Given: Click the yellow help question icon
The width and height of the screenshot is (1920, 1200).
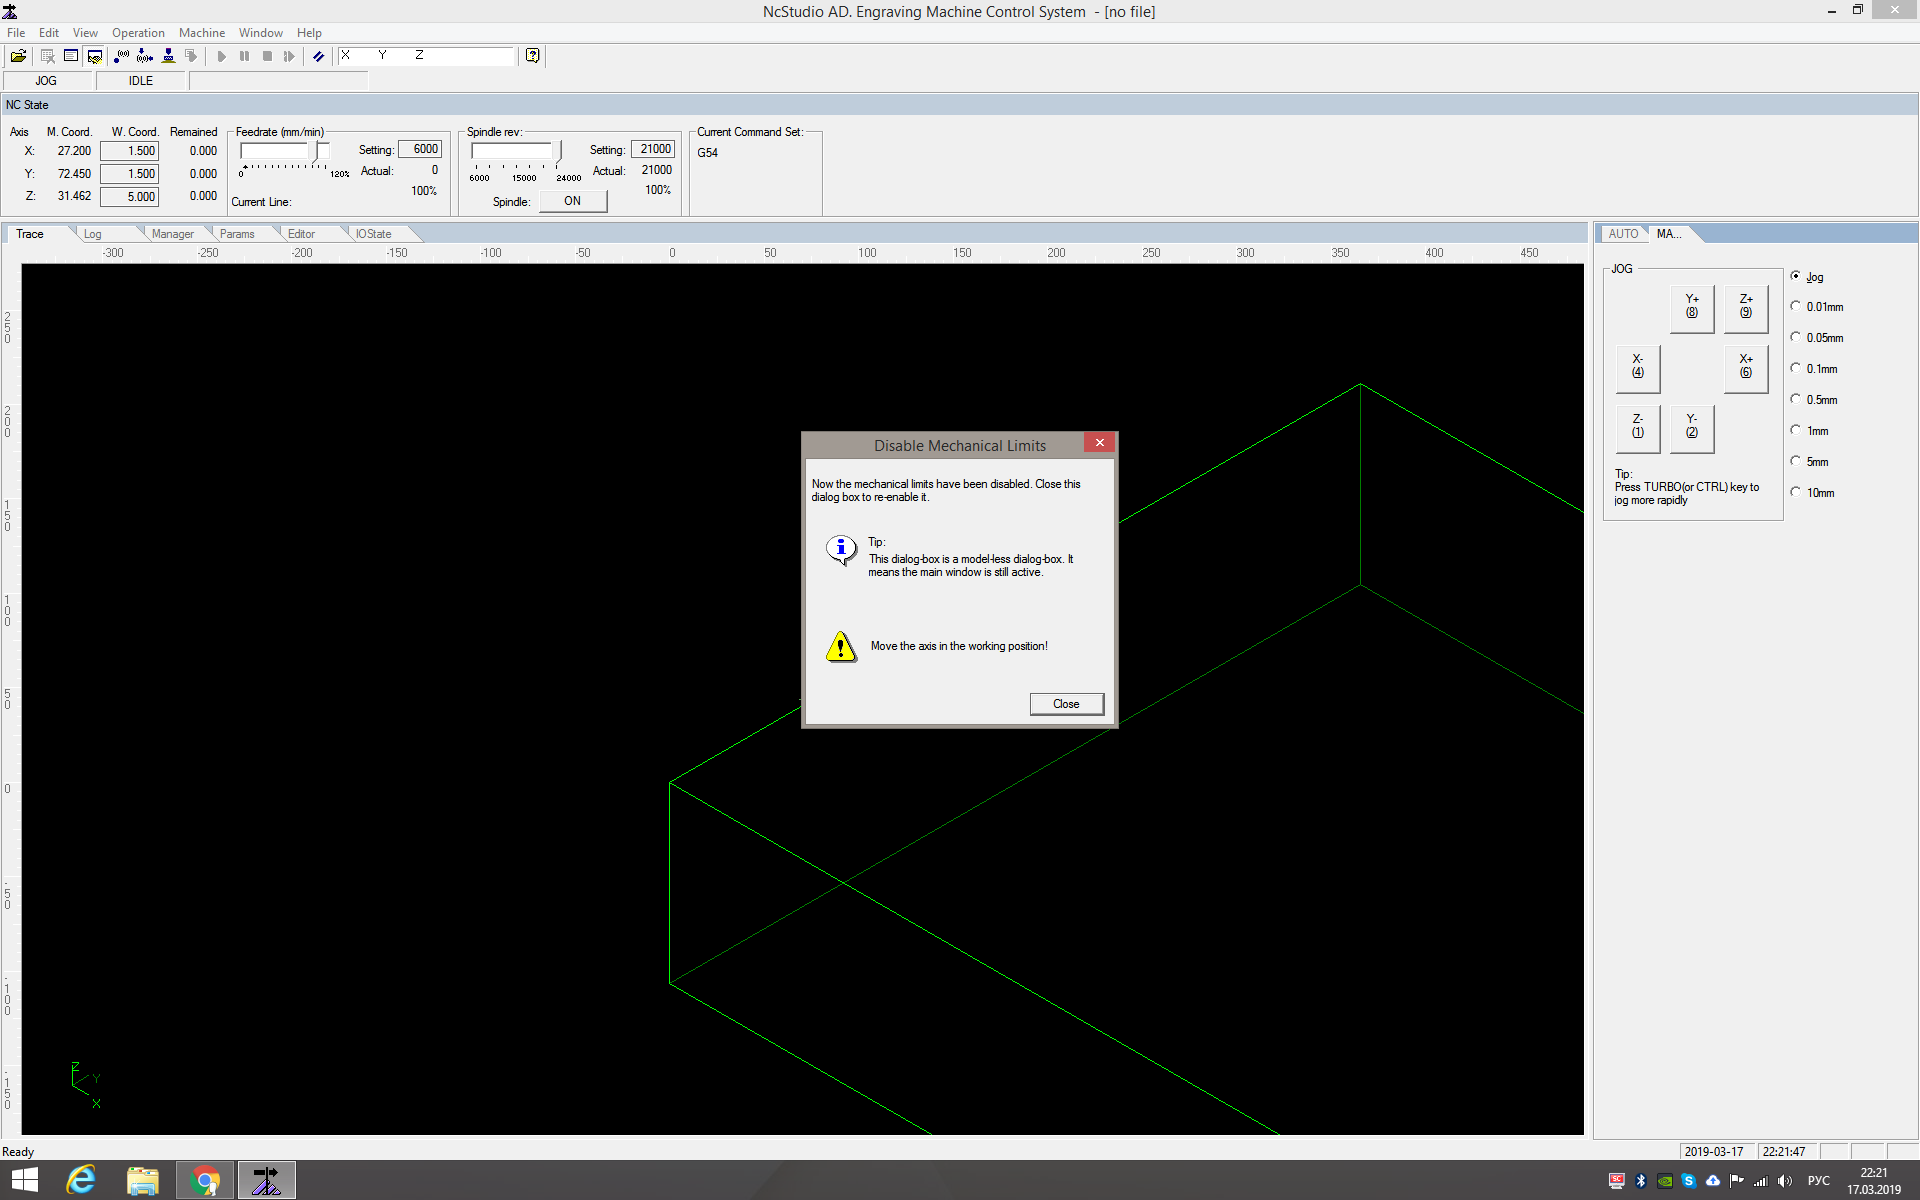Looking at the screenshot, I should click(x=532, y=56).
